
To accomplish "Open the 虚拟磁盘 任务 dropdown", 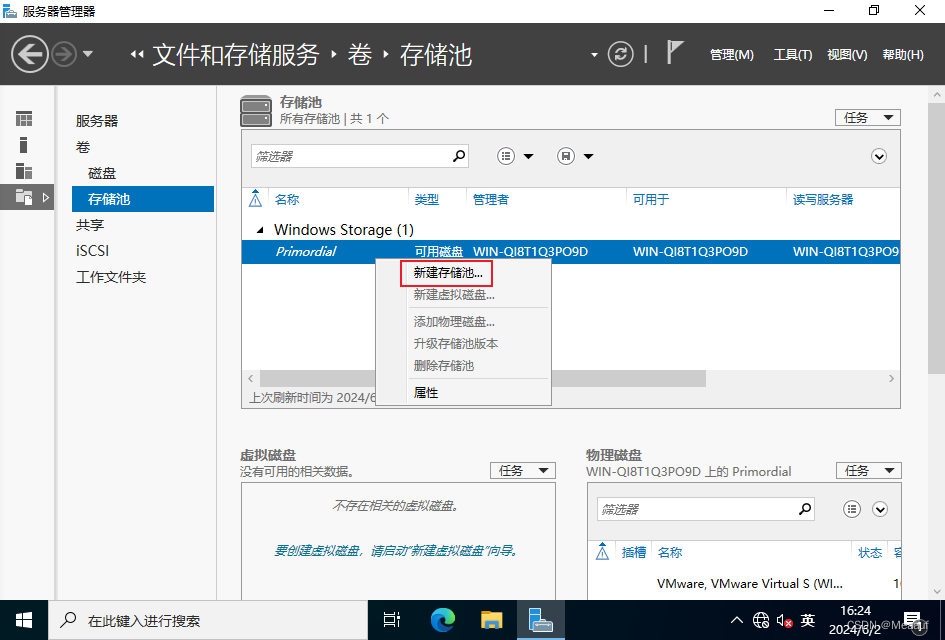I will (523, 471).
